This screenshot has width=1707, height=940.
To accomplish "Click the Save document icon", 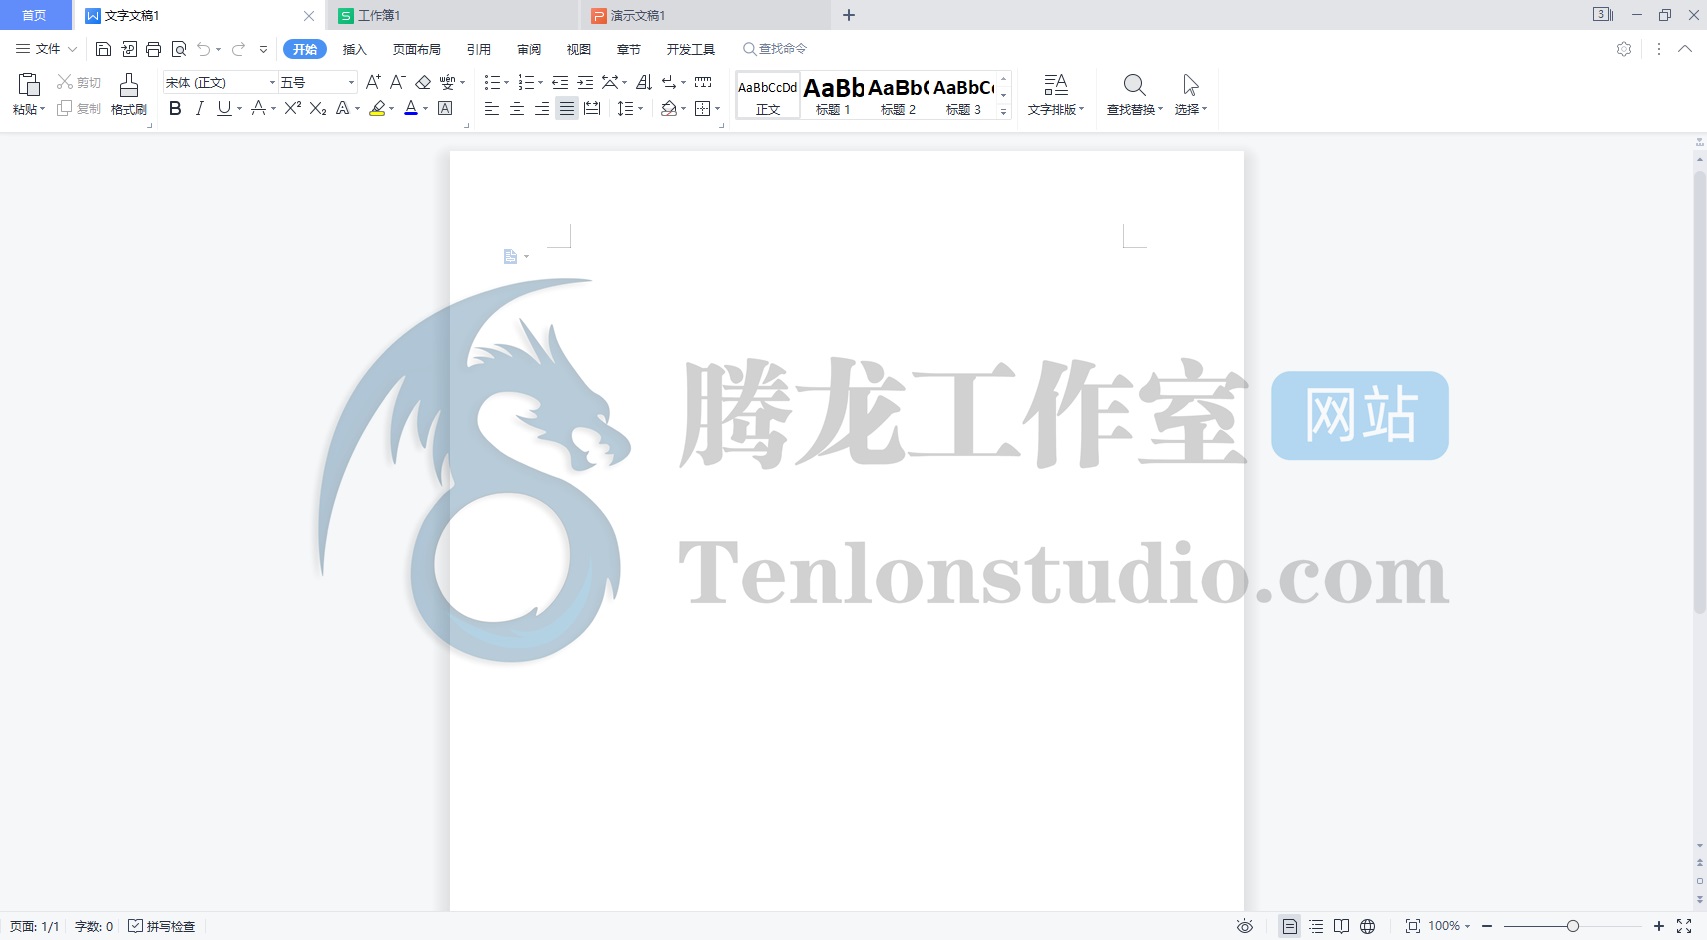I will [103, 49].
